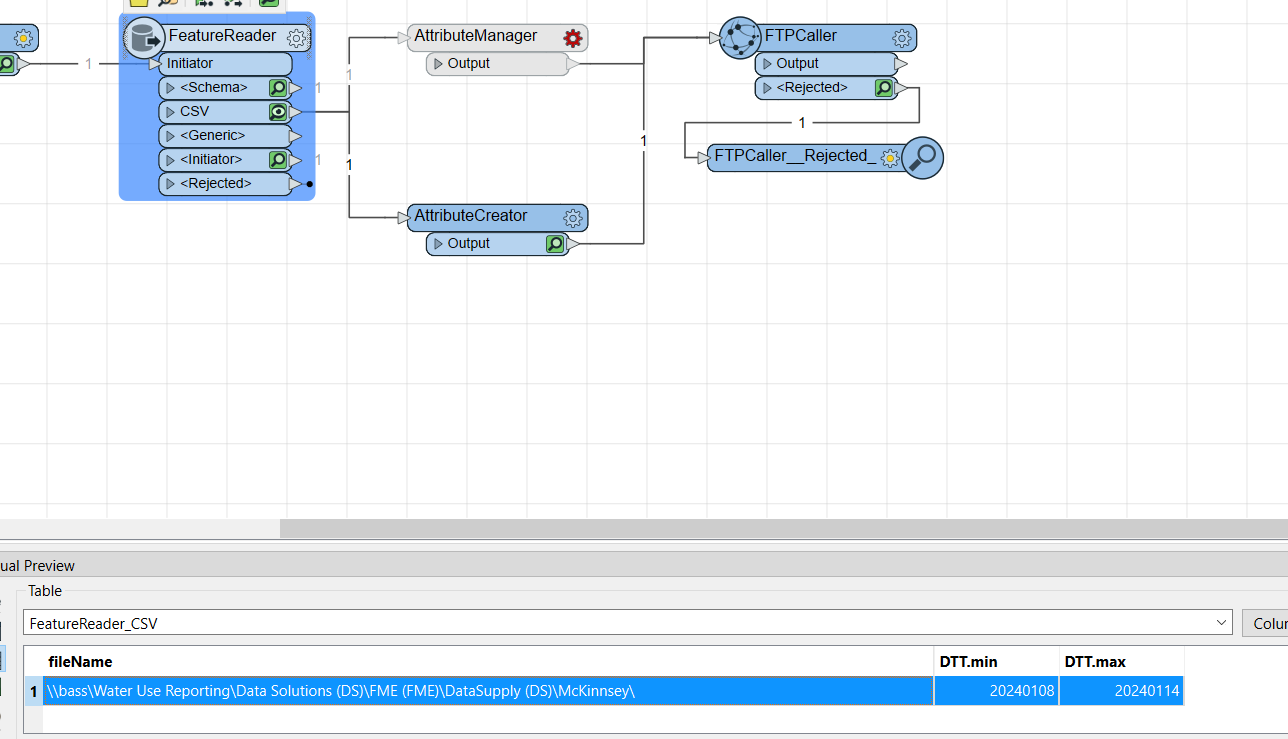1288x739 pixels.
Task: Expand AttributeManager Output port attributes
Action: coord(438,64)
